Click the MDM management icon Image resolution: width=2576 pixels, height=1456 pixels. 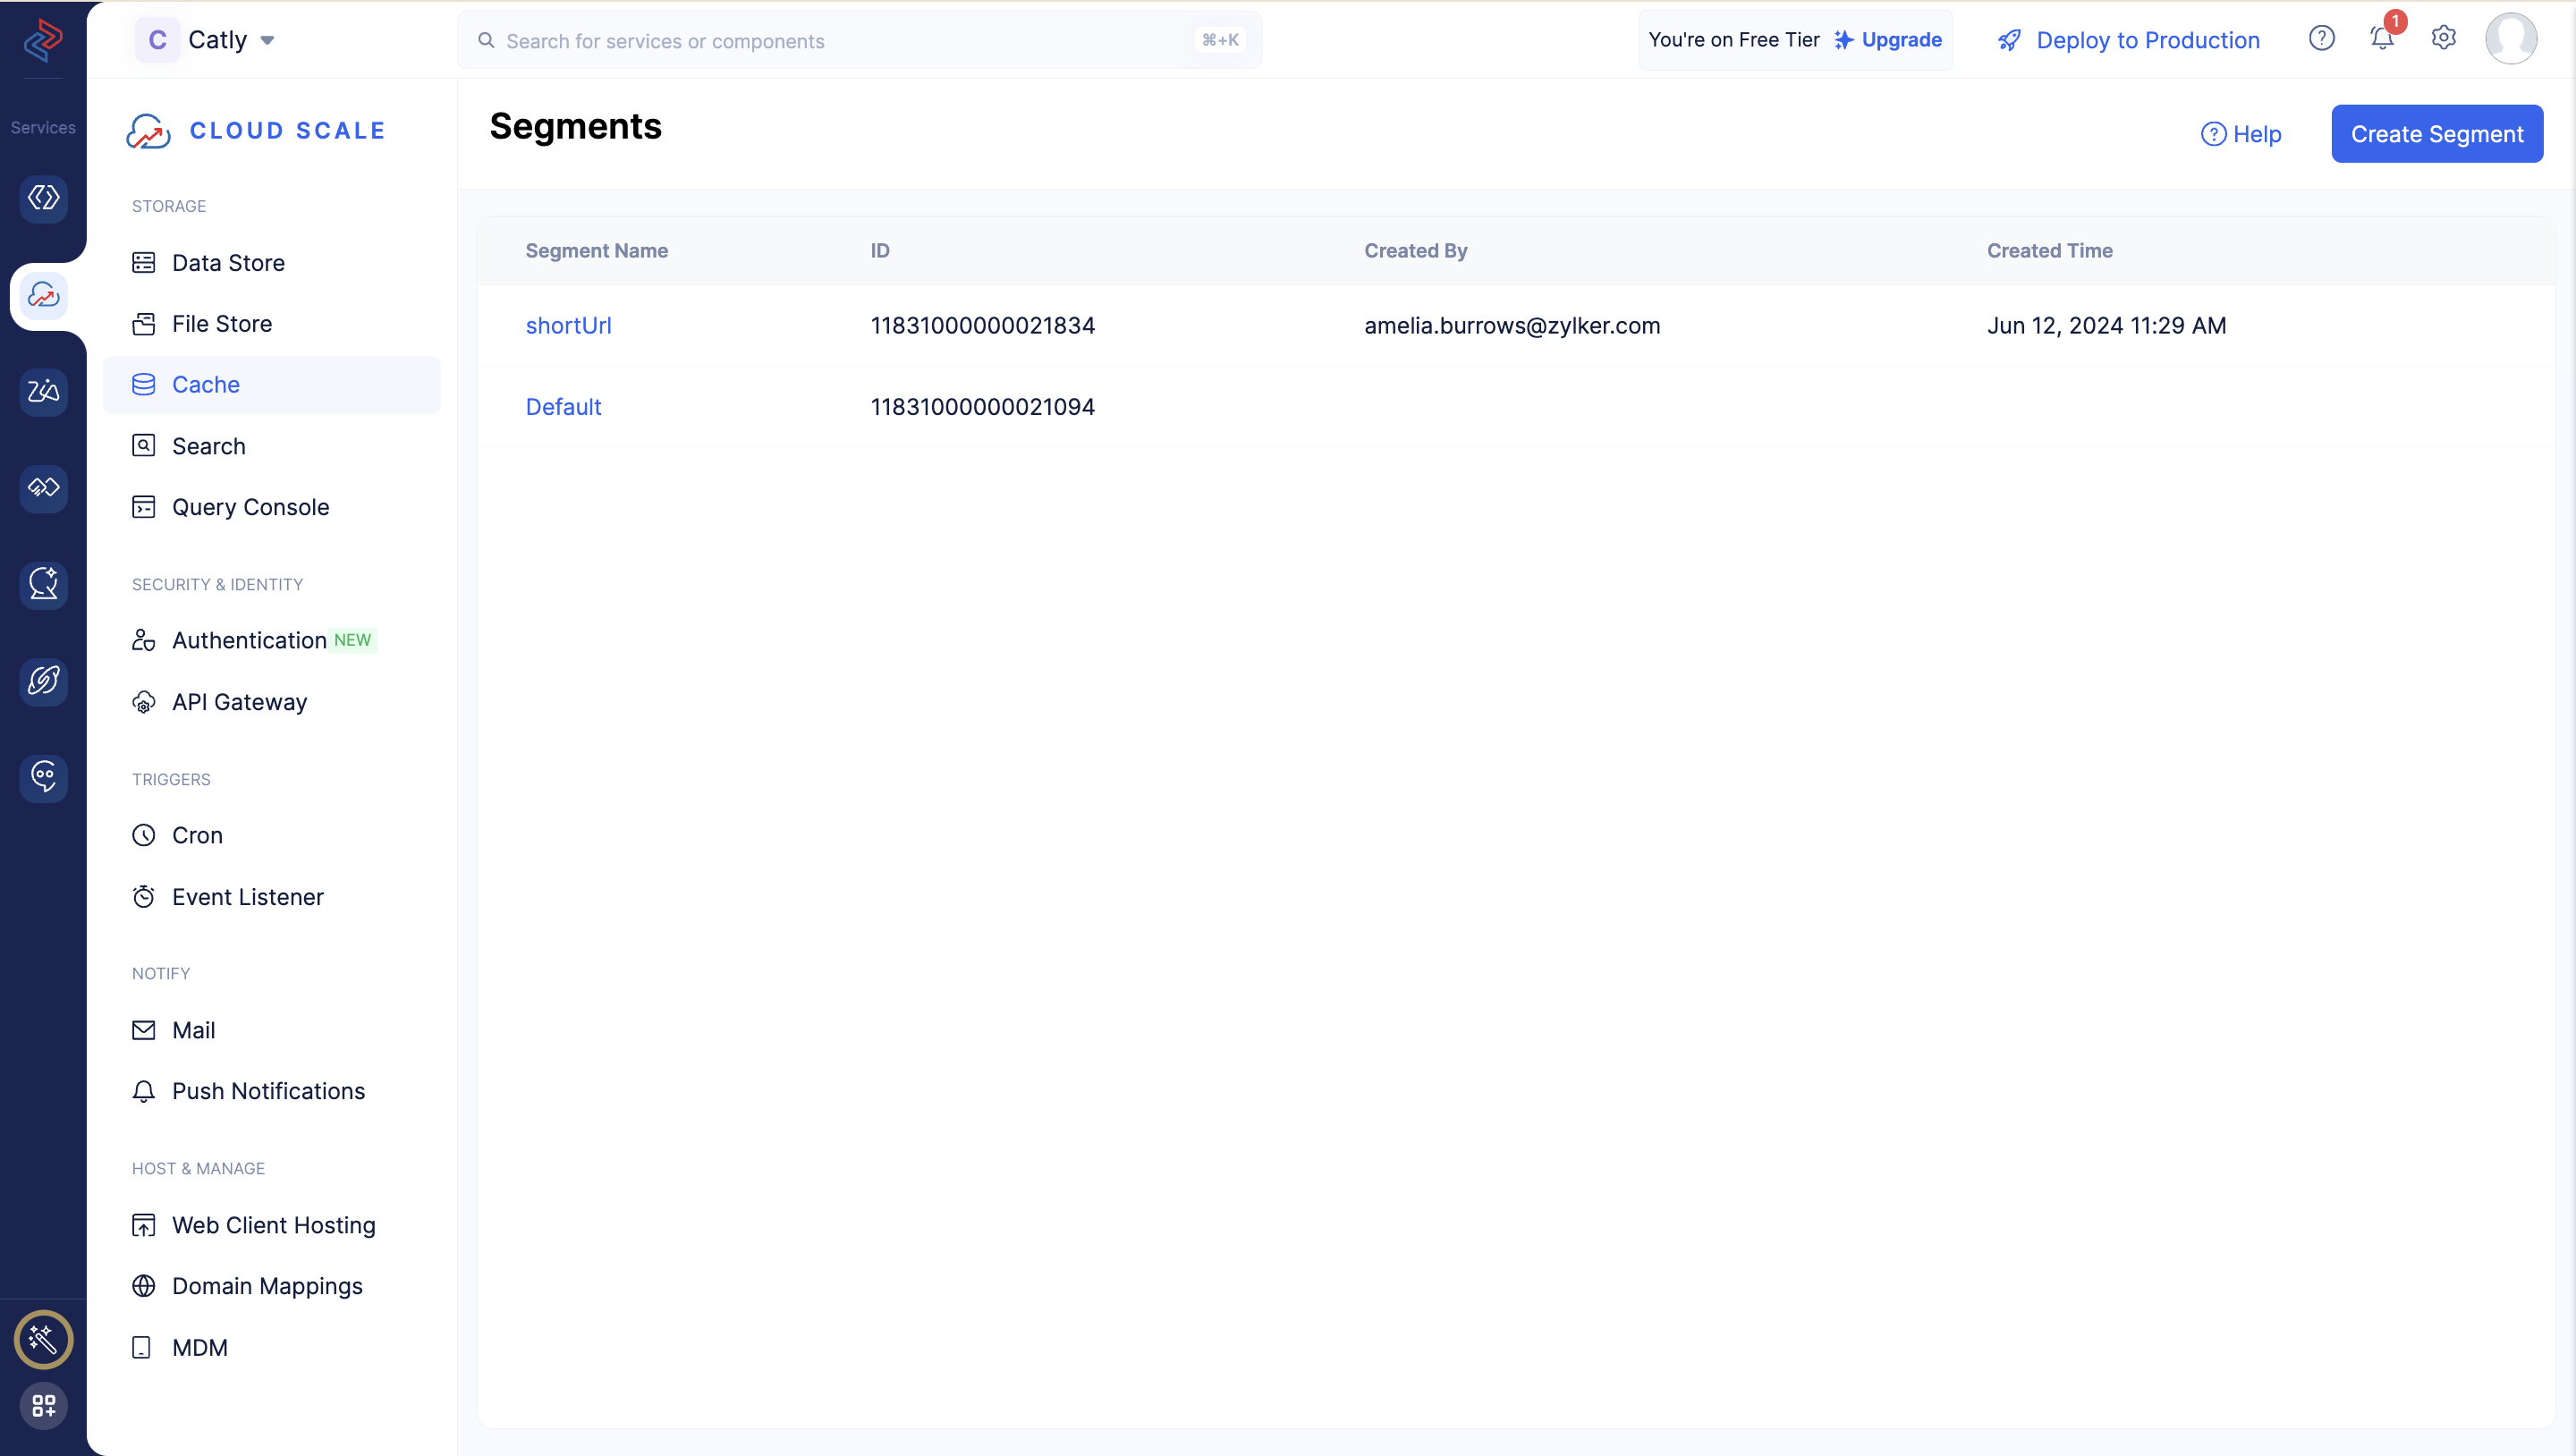coord(141,1346)
